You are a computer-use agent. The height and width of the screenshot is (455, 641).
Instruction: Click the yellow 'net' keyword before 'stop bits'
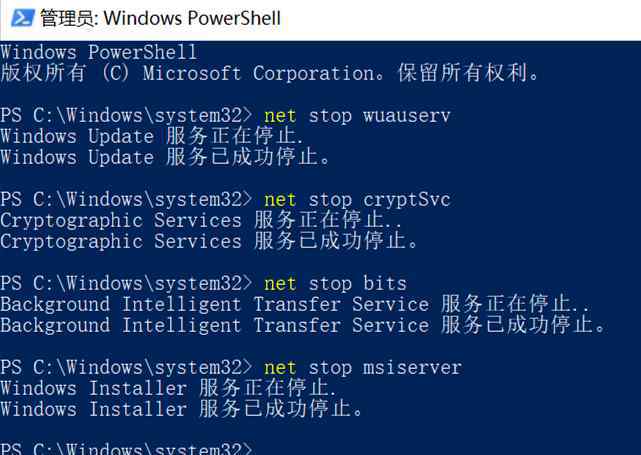280,284
